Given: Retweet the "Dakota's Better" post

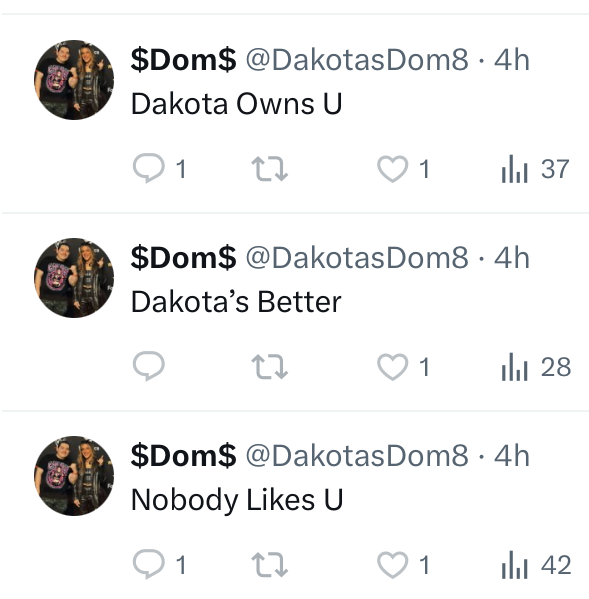Looking at the screenshot, I should pos(269,366).
